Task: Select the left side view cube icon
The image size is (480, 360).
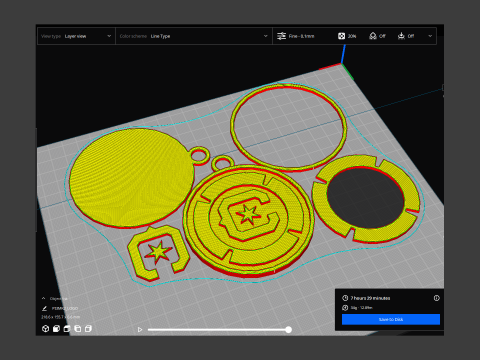Action: tap(78, 329)
